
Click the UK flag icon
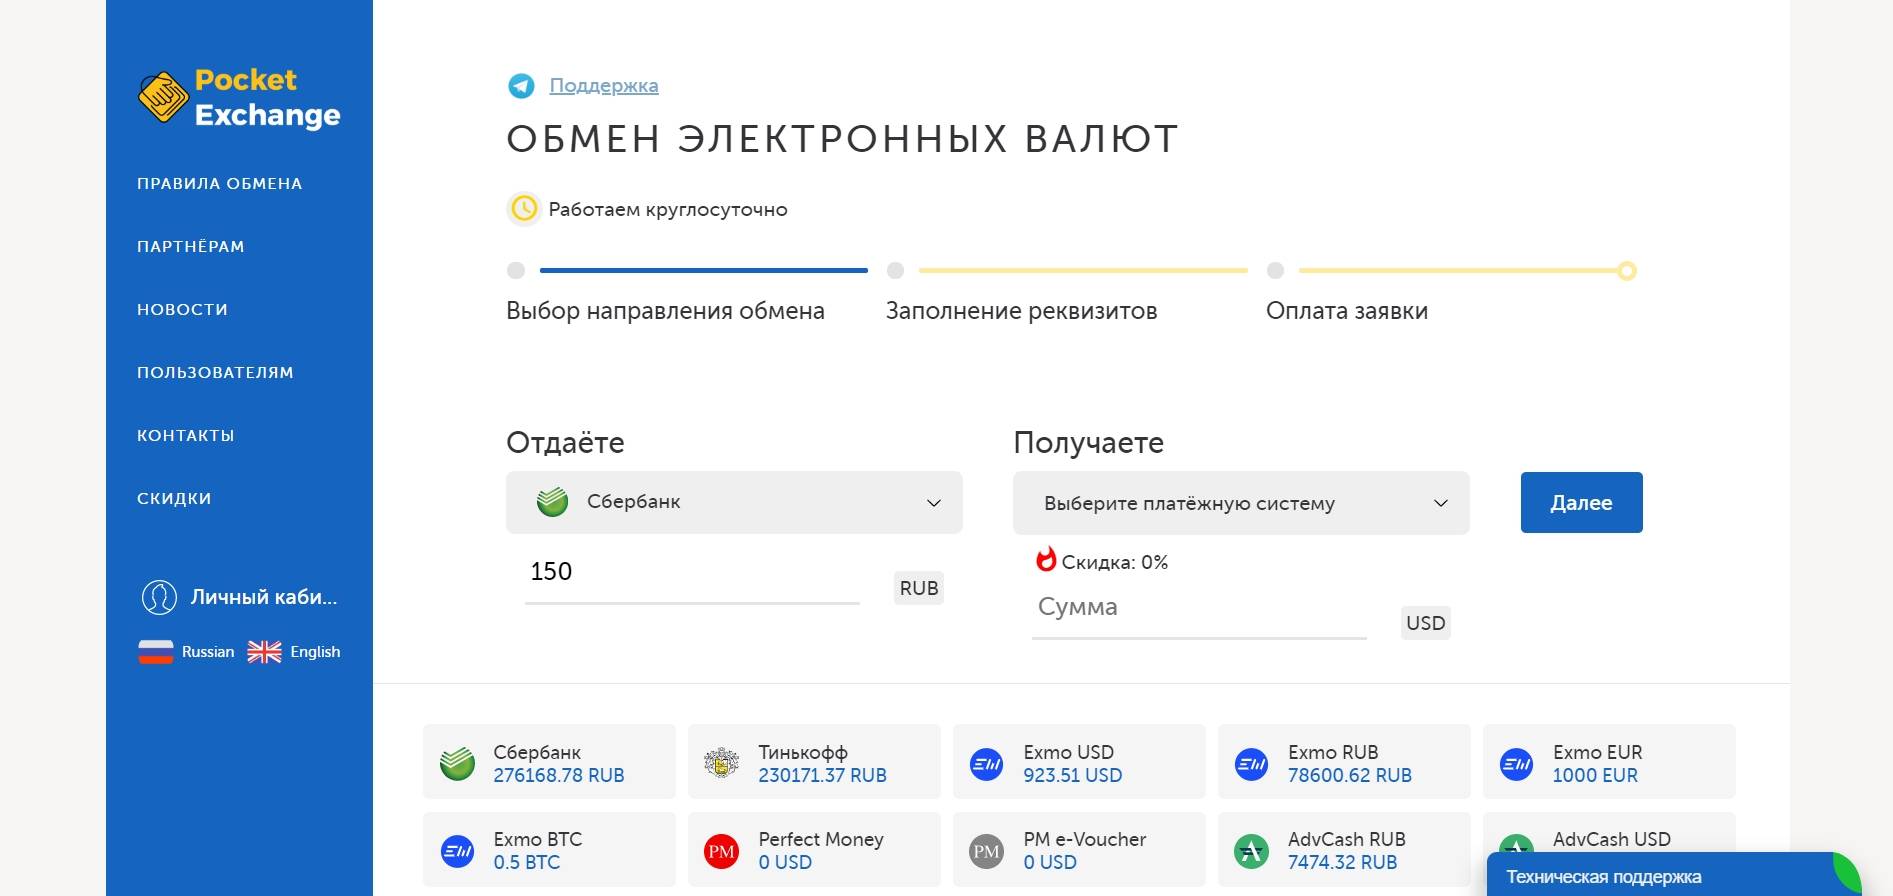pyautogui.click(x=264, y=652)
